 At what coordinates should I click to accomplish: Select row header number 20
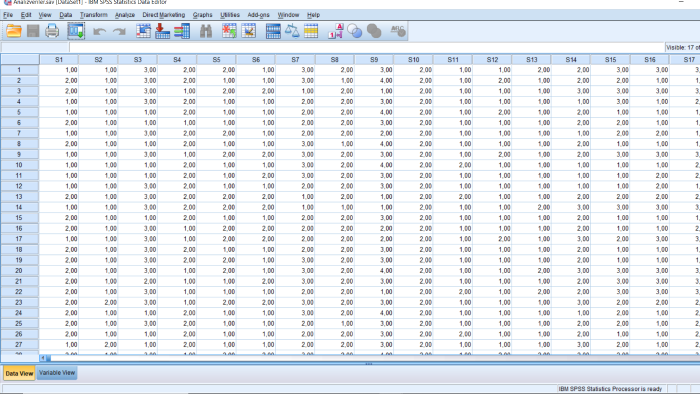pos(19,270)
